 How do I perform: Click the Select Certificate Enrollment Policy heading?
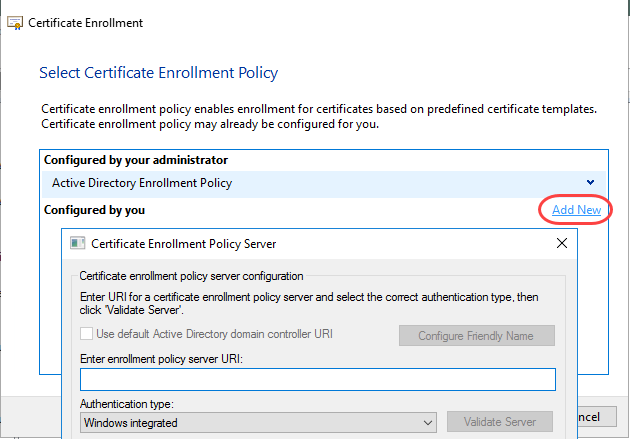click(x=158, y=73)
